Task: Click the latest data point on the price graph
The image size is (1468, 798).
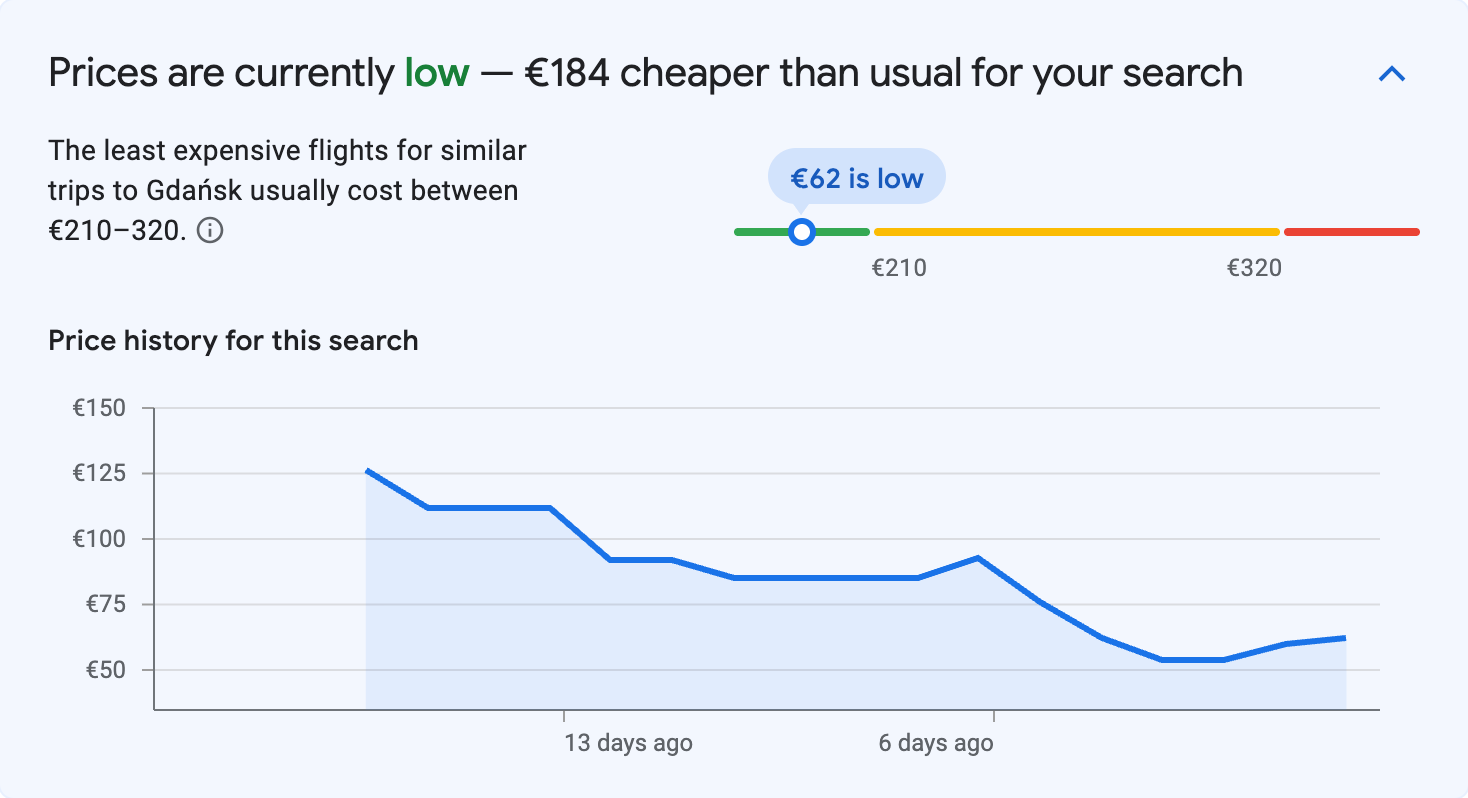Action: pyautogui.click(x=1345, y=636)
